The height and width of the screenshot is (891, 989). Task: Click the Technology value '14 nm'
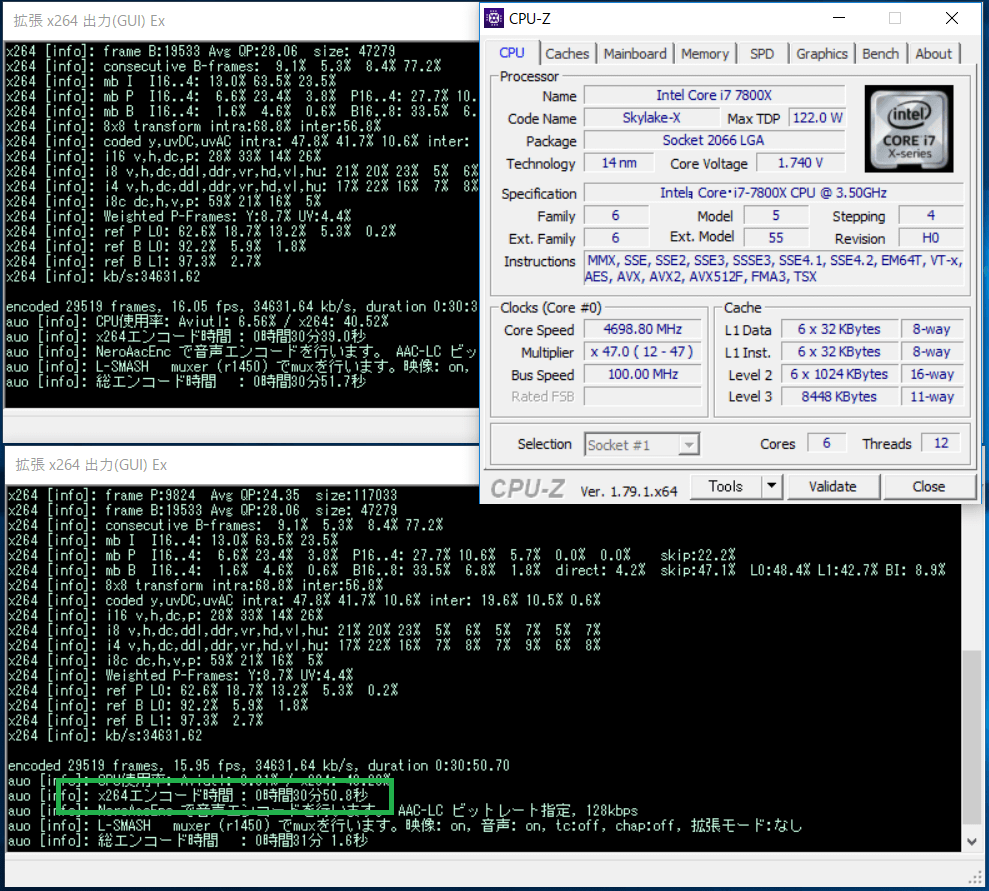click(619, 163)
